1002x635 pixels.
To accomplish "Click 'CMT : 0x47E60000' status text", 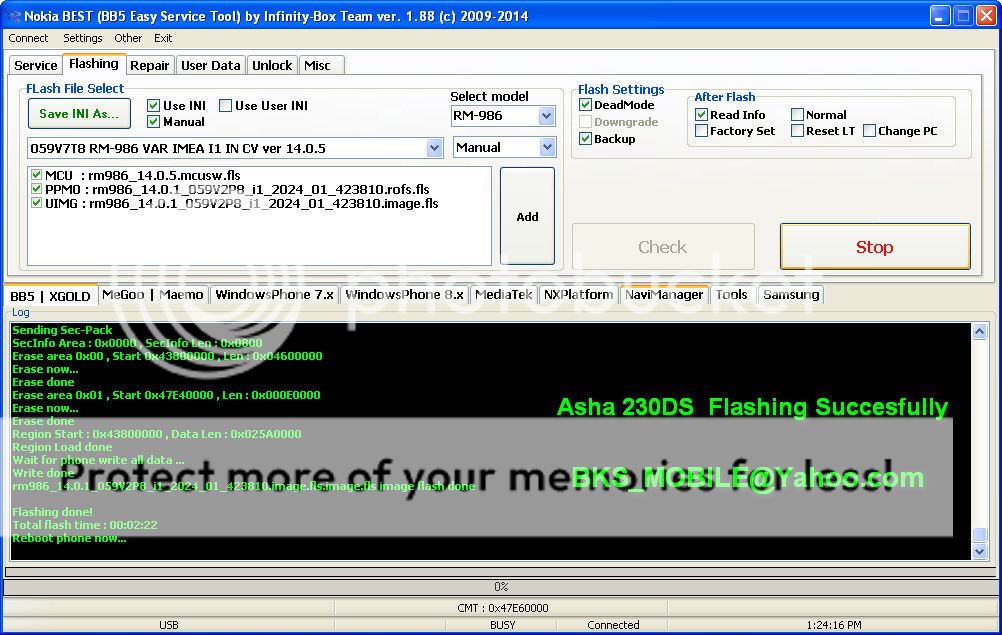I will [x=502, y=608].
